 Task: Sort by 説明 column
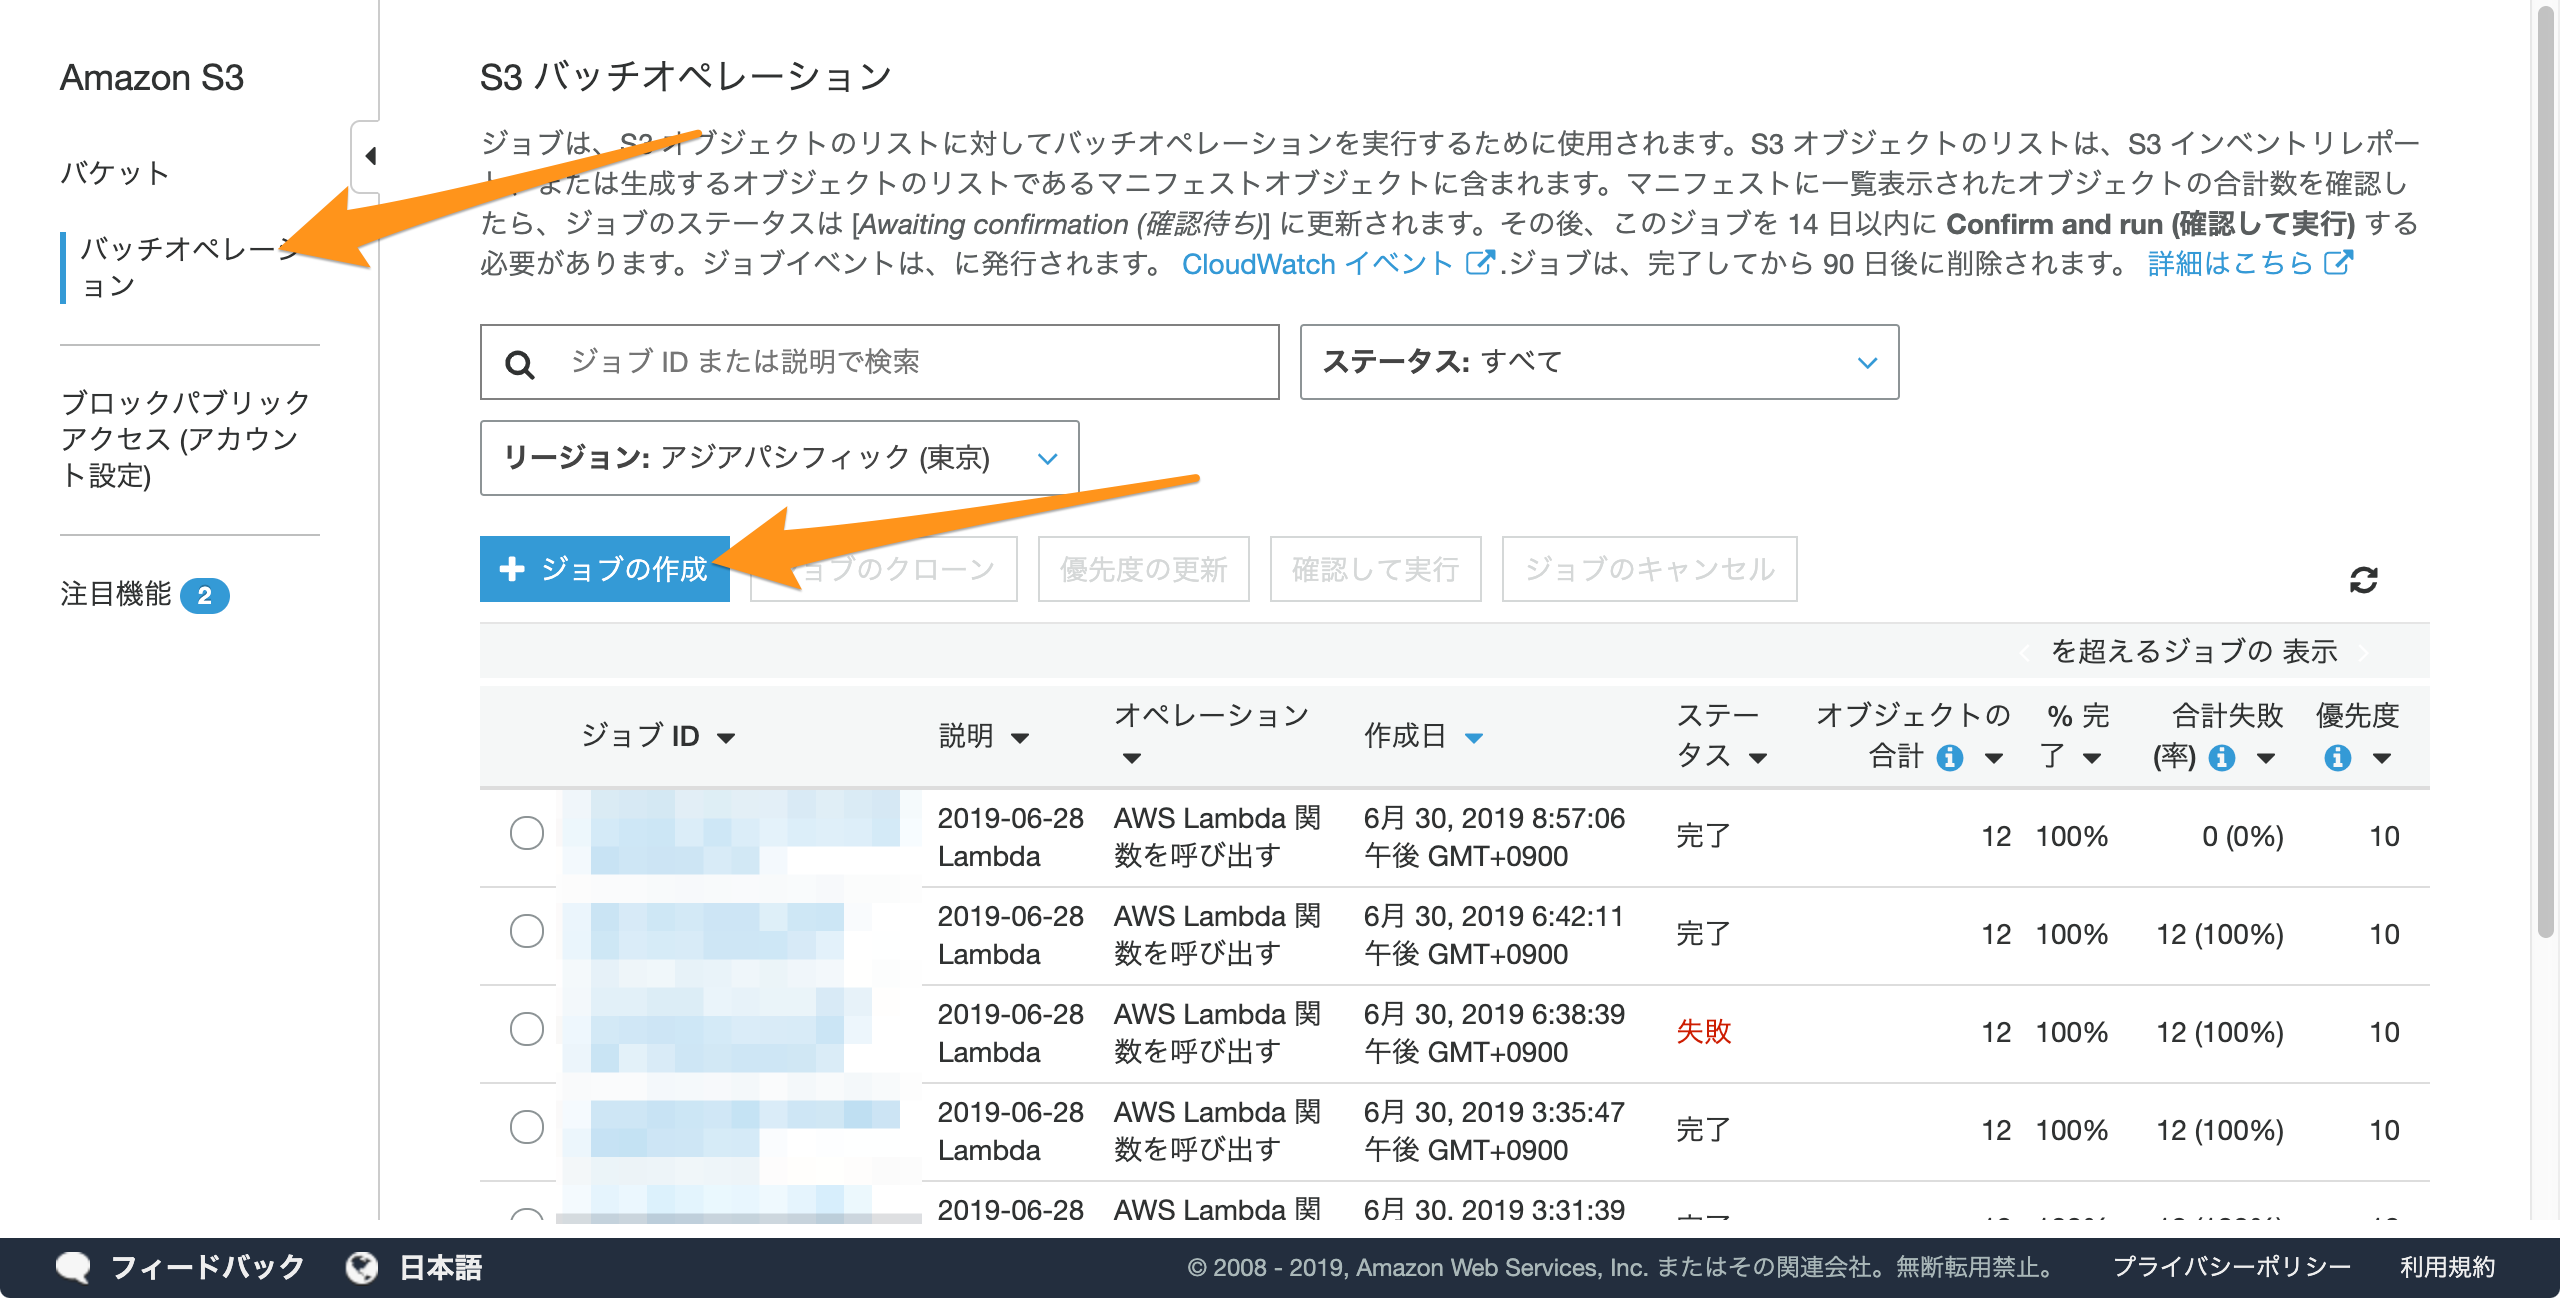point(984,737)
